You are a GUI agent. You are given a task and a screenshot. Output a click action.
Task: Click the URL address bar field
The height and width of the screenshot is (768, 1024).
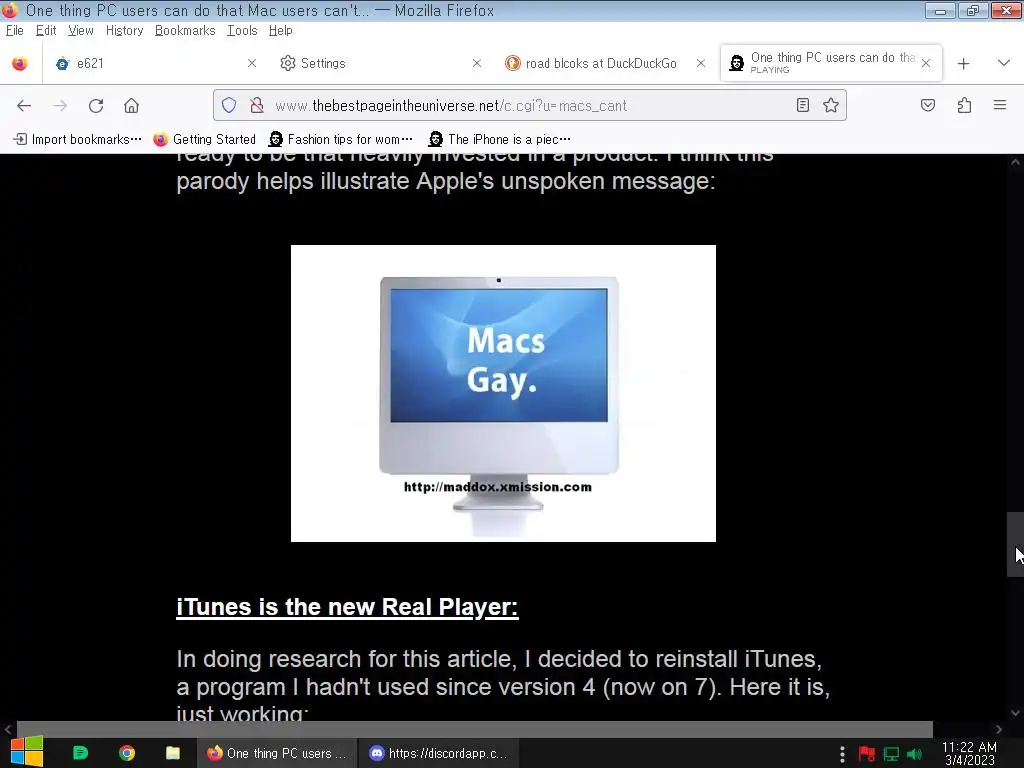point(529,105)
